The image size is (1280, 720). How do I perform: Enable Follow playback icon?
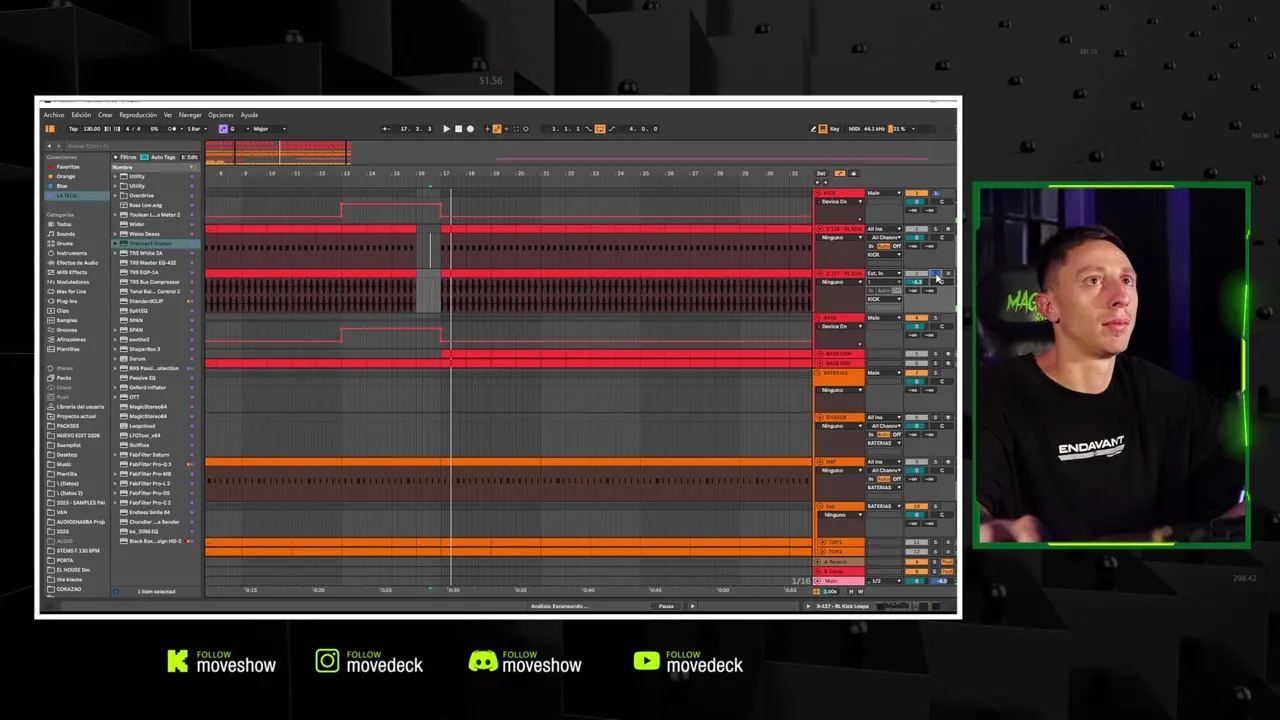(385, 129)
